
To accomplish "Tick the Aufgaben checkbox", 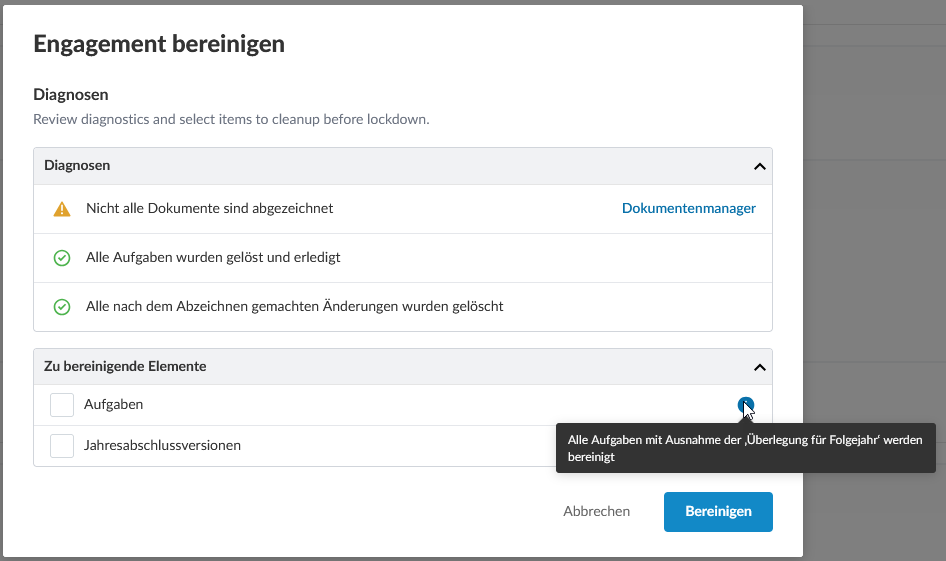I will [x=62, y=405].
